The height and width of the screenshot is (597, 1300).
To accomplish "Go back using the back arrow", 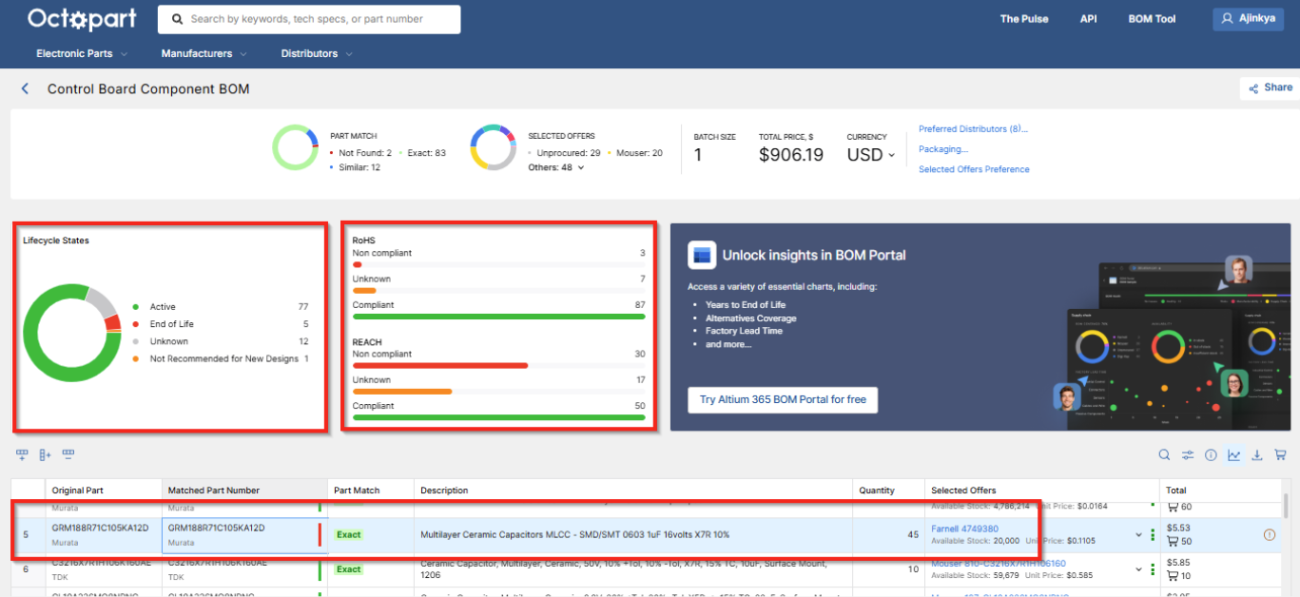I will 25,88.
